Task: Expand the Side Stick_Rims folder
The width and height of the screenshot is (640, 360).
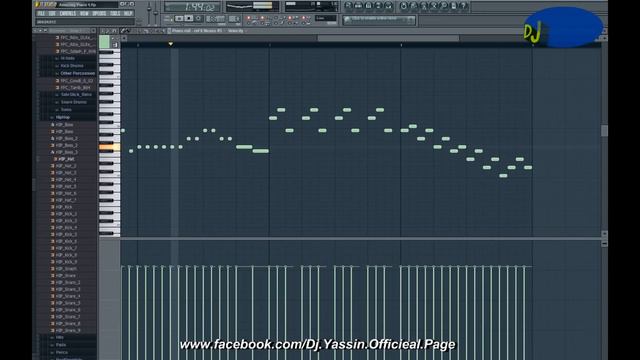Action: pos(76,95)
